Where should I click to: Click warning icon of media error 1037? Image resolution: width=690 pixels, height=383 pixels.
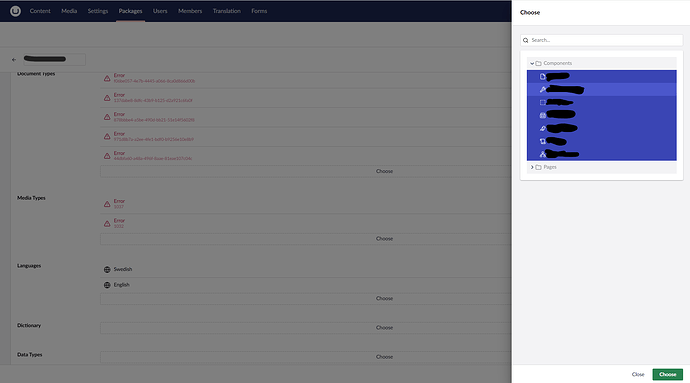pos(107,204)
